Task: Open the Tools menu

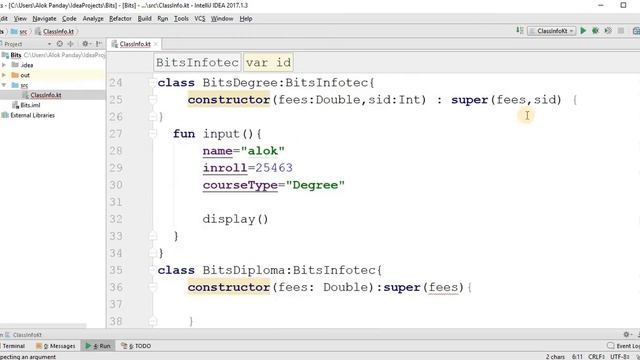Action: point(181,19)
